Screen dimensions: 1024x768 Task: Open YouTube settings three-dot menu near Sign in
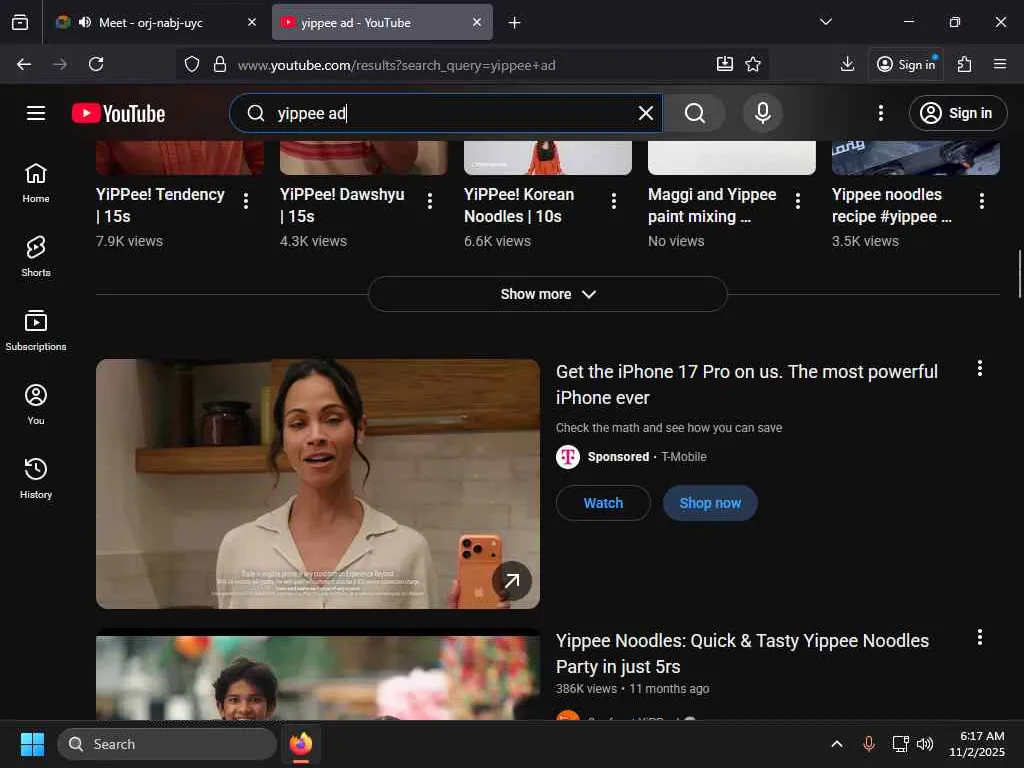coord(880,113)
